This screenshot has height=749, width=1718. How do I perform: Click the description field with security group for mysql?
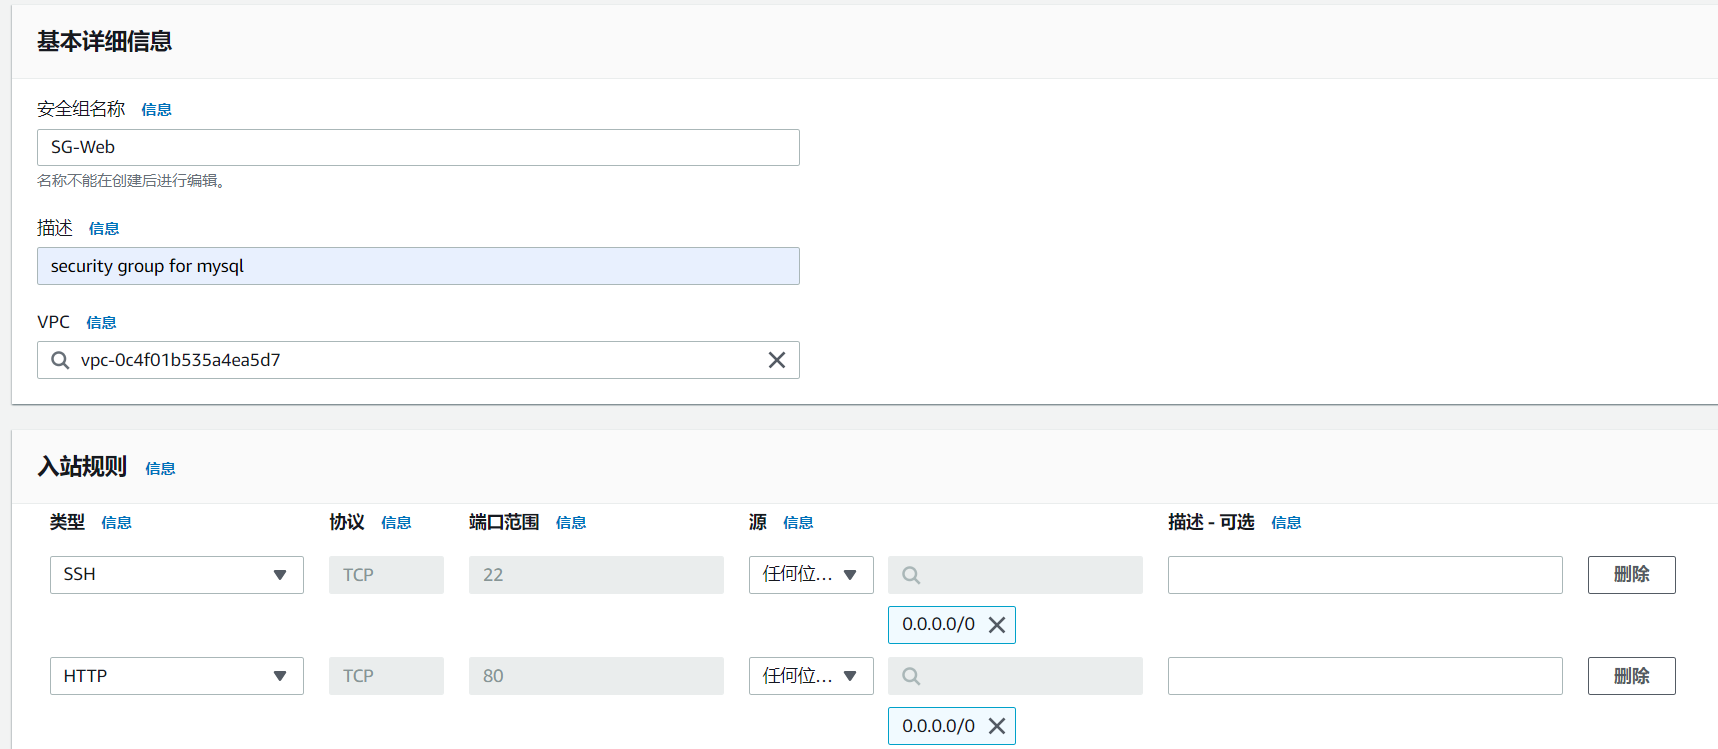pyautogui.click(x=418, y=266)
